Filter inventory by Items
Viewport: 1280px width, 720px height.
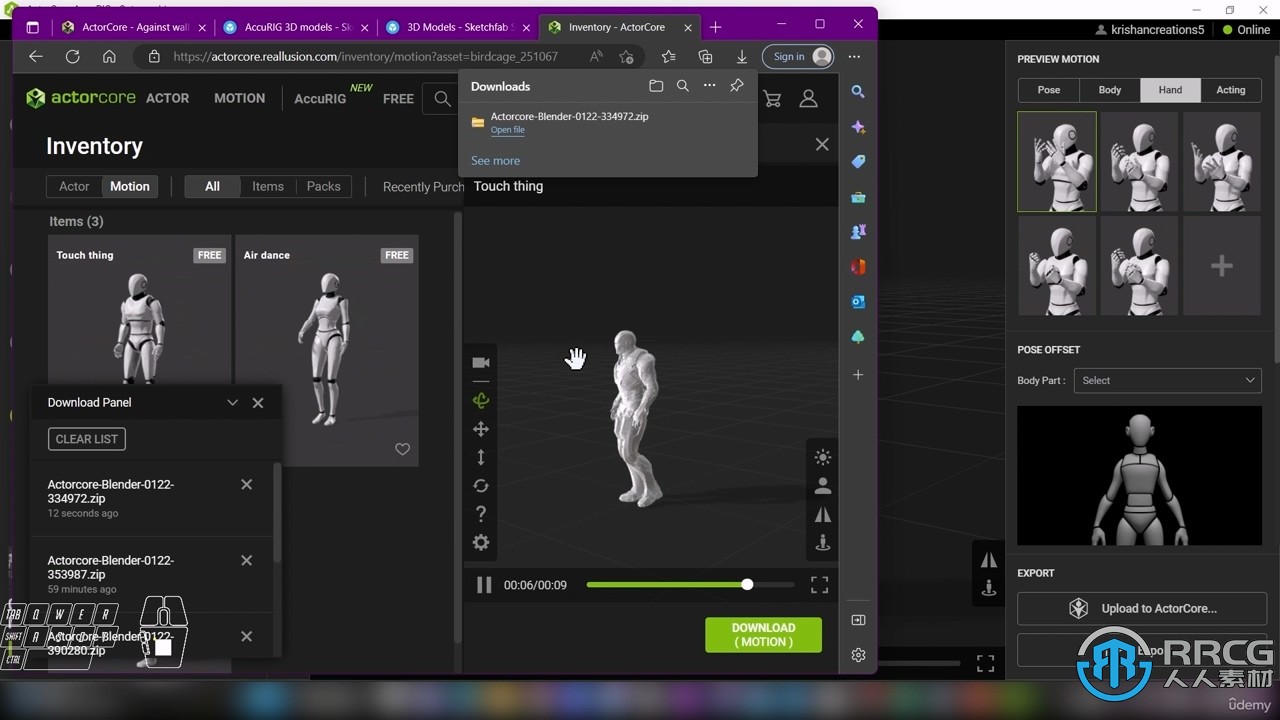(x=268, y=186)
